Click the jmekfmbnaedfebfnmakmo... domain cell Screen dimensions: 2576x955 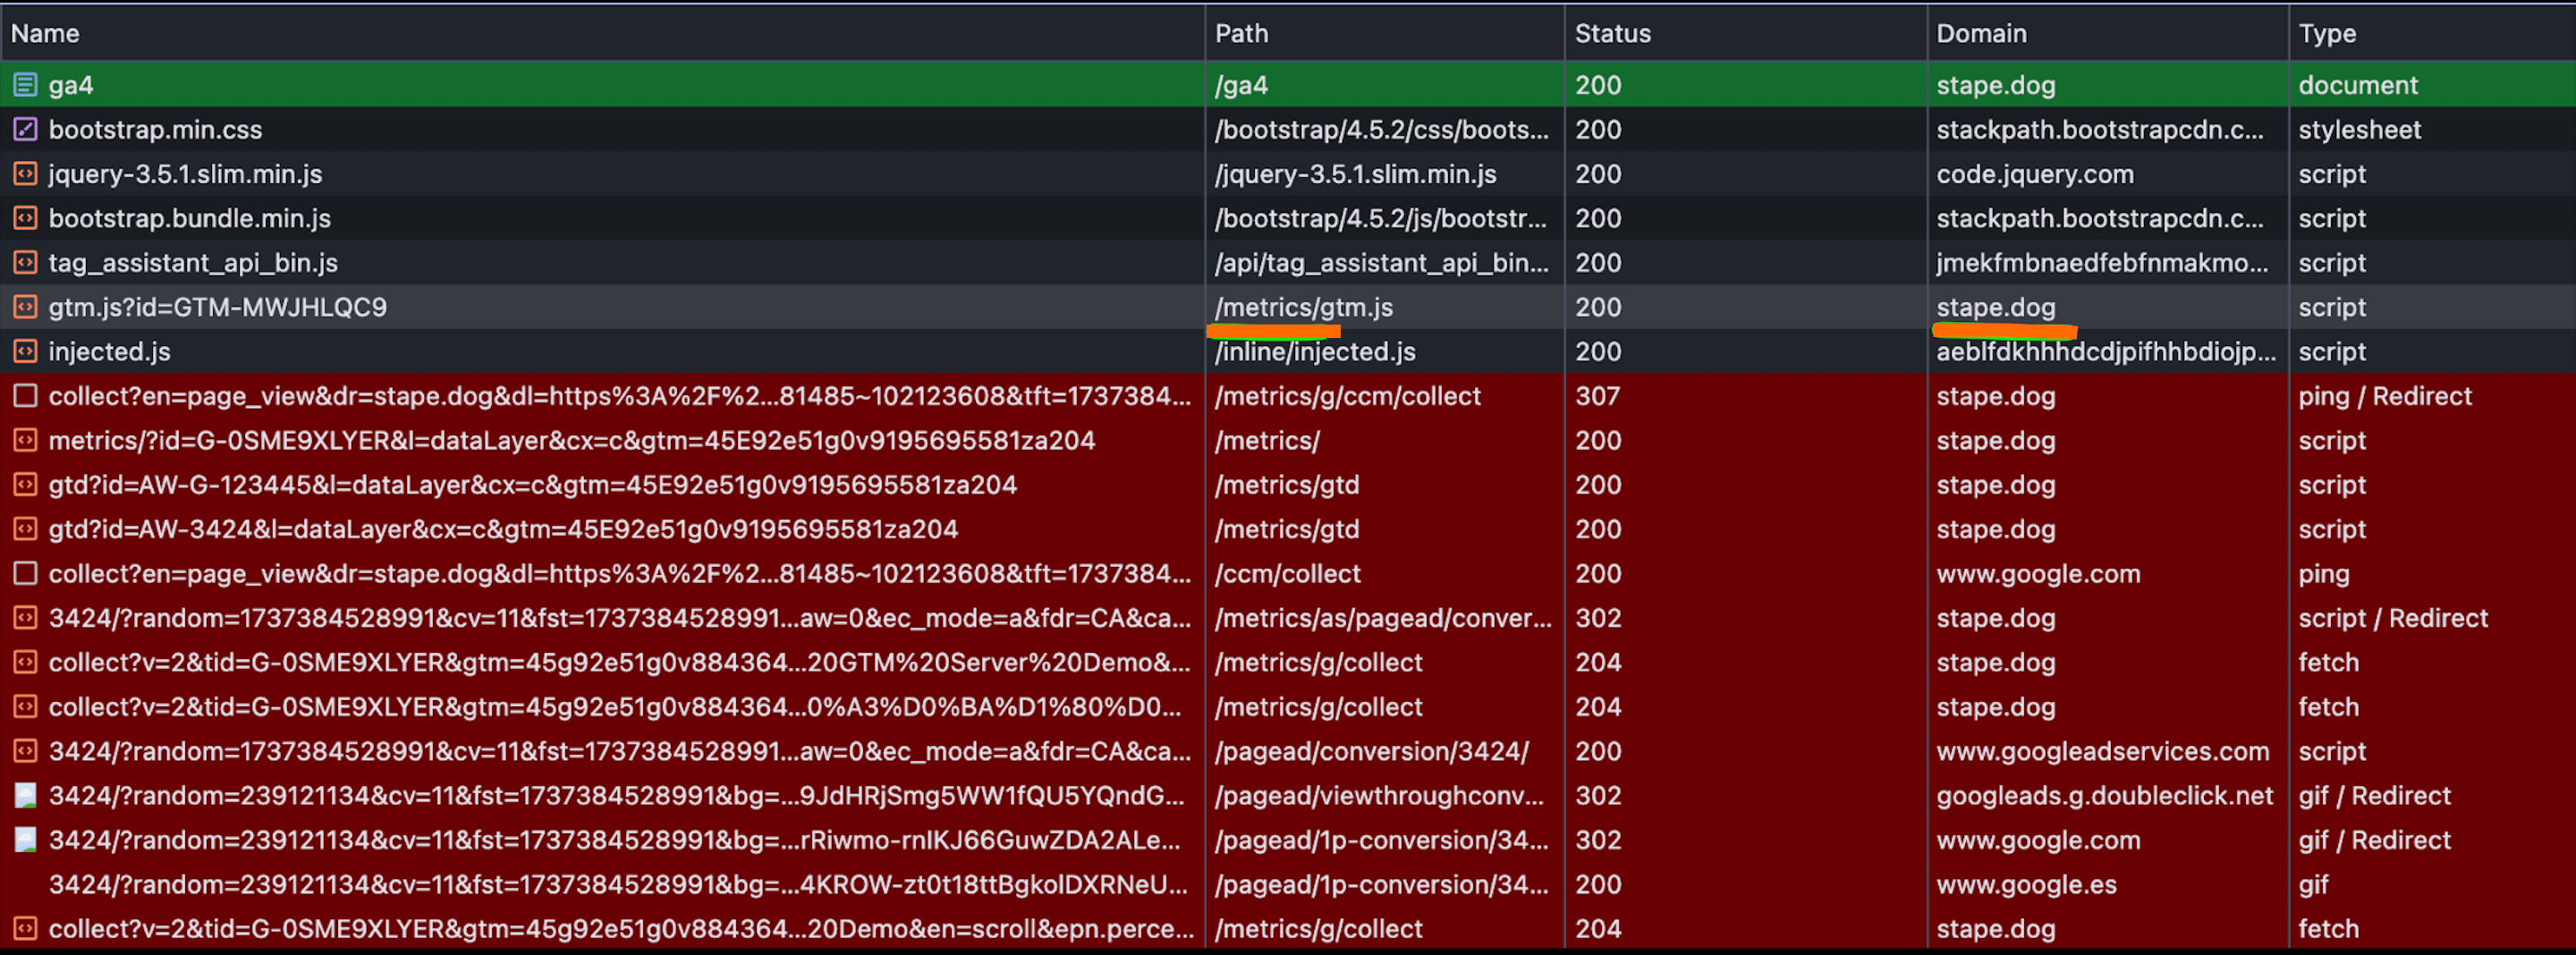coord(2102,262)
